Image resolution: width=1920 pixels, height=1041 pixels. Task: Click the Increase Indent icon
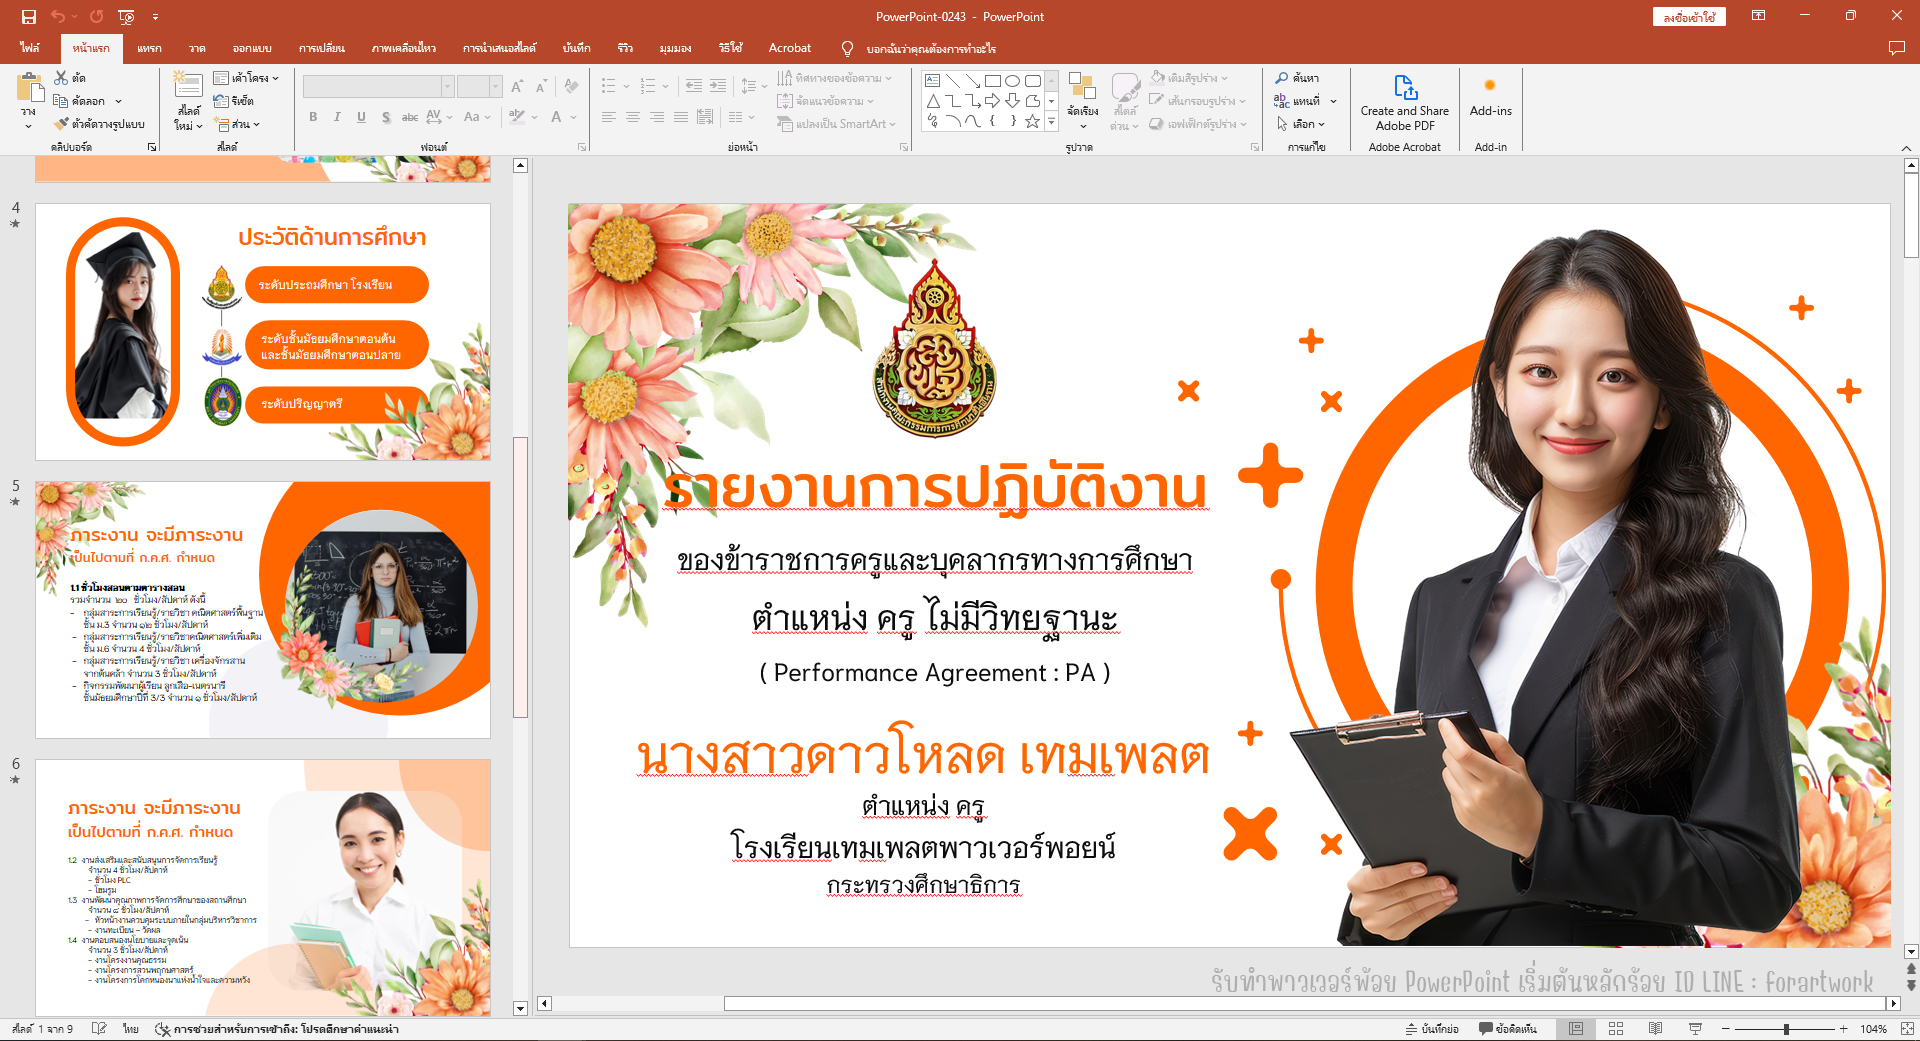[x=718, y=87]
